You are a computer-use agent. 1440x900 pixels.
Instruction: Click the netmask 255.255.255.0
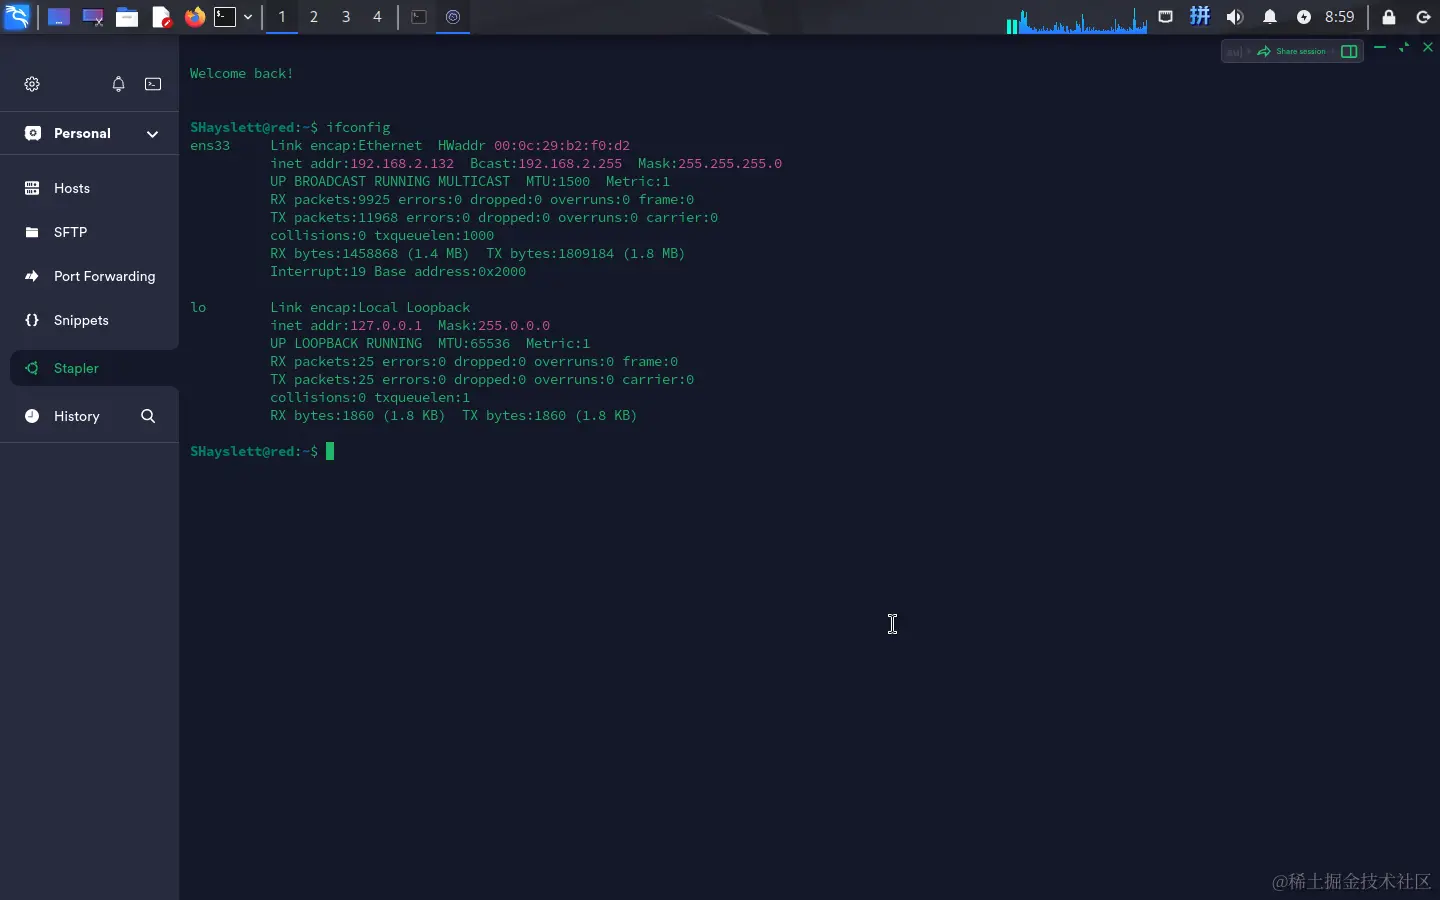pyautogui.click(x=730, y=163)
